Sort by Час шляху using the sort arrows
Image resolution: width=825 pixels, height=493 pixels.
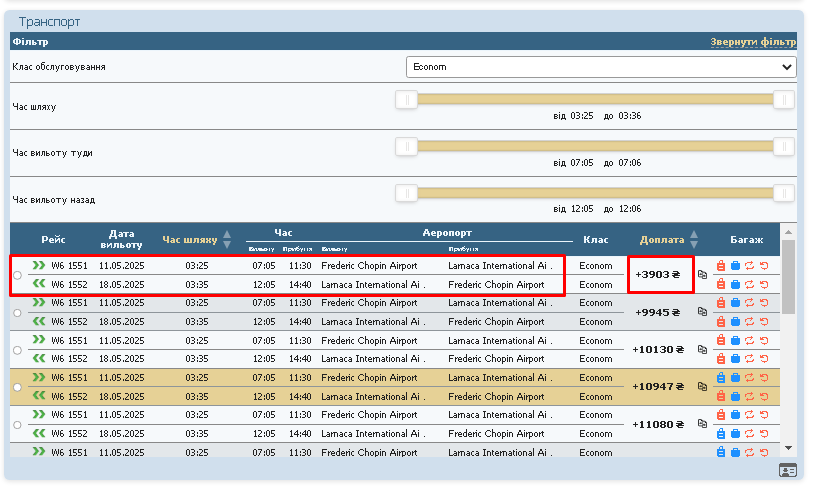point(227,240)
